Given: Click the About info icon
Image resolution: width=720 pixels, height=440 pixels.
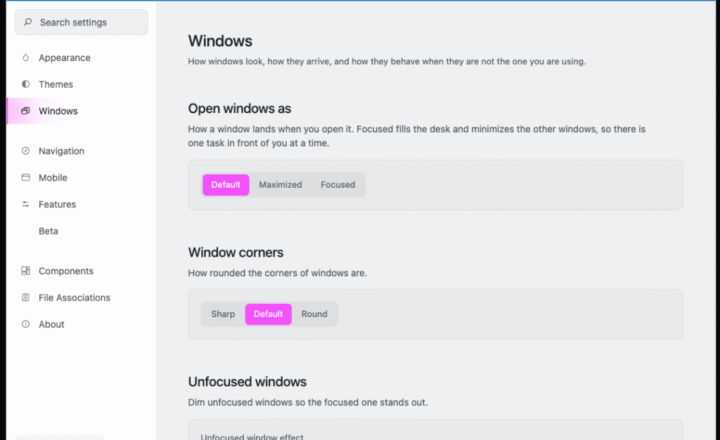Looking at the screenshot, I should pos(26,324).
